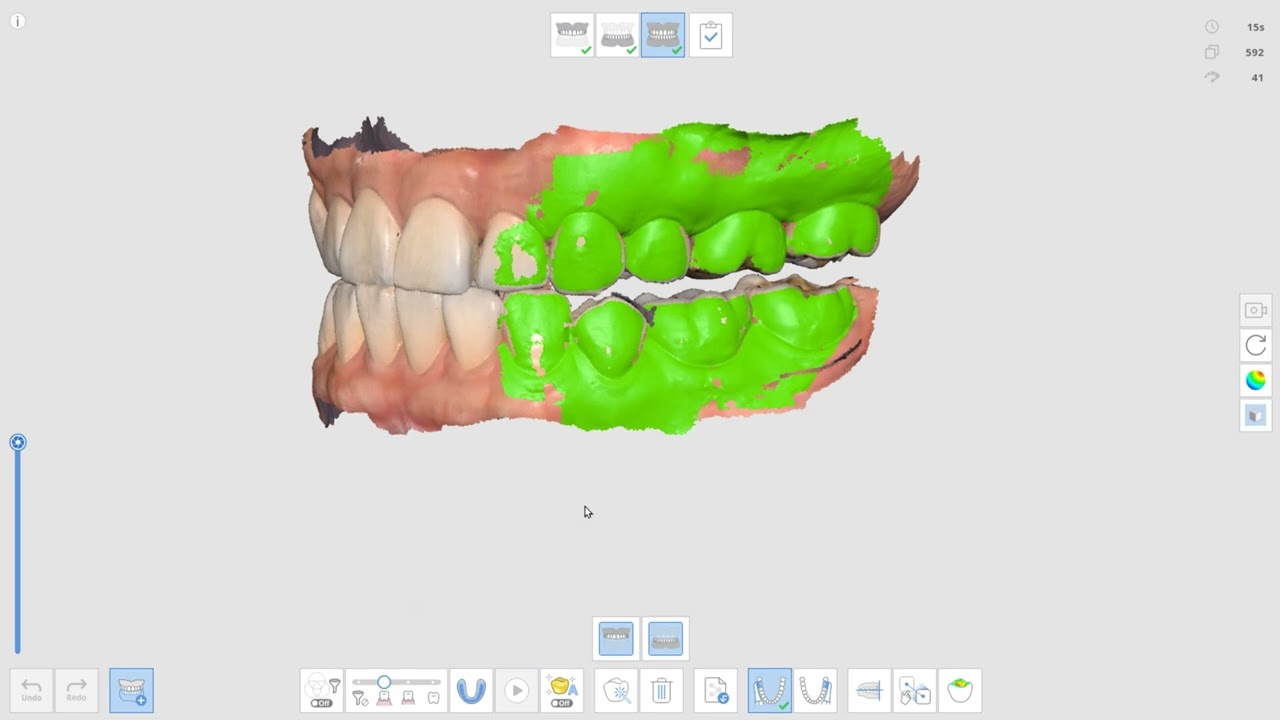
Task: Open the blue arch scan guide tool
Action: [x=471, y=690]
